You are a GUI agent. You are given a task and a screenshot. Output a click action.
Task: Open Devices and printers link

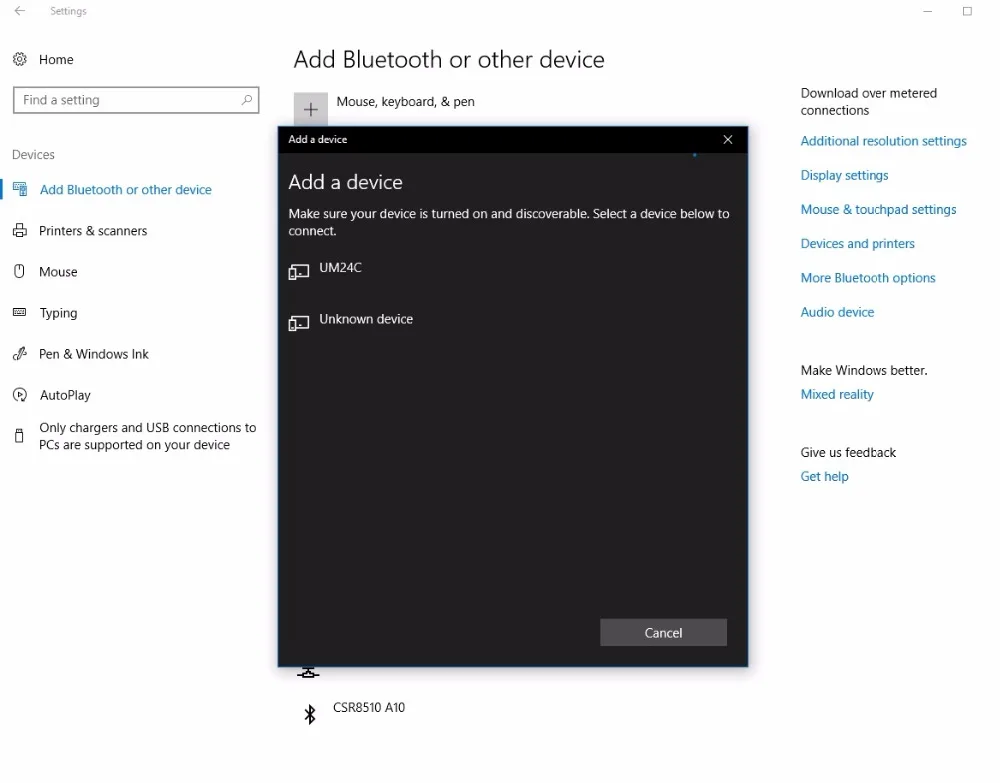coord(857,244)
